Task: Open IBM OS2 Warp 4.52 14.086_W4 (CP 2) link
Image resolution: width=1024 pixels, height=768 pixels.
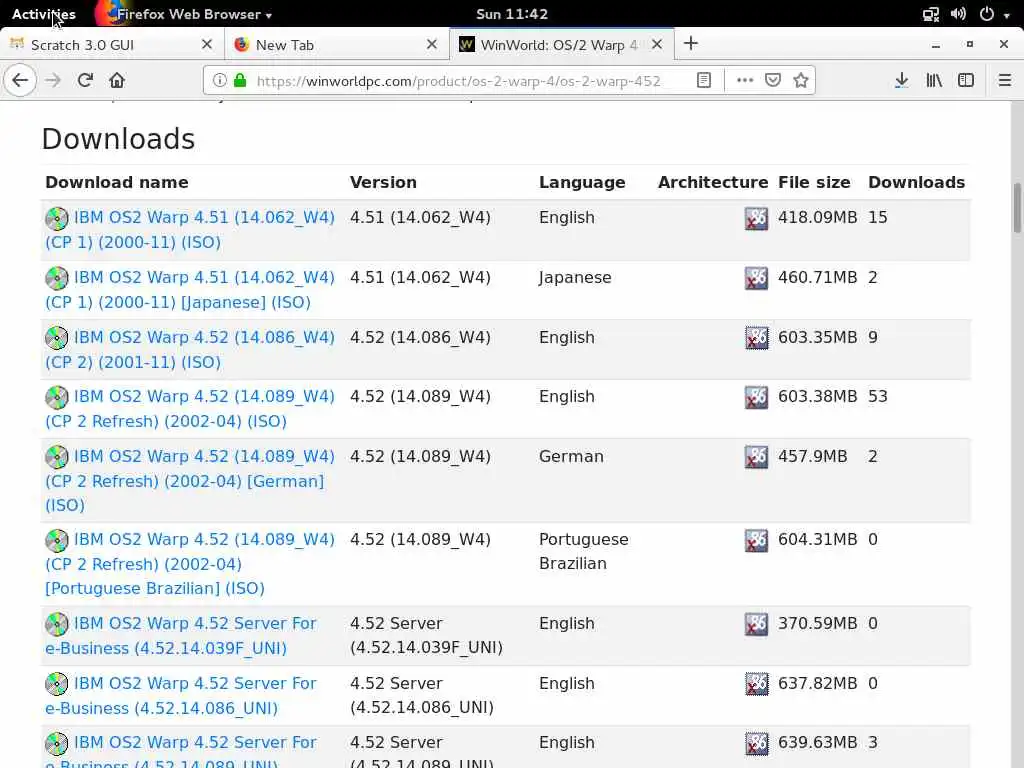Action: point(190,349)
